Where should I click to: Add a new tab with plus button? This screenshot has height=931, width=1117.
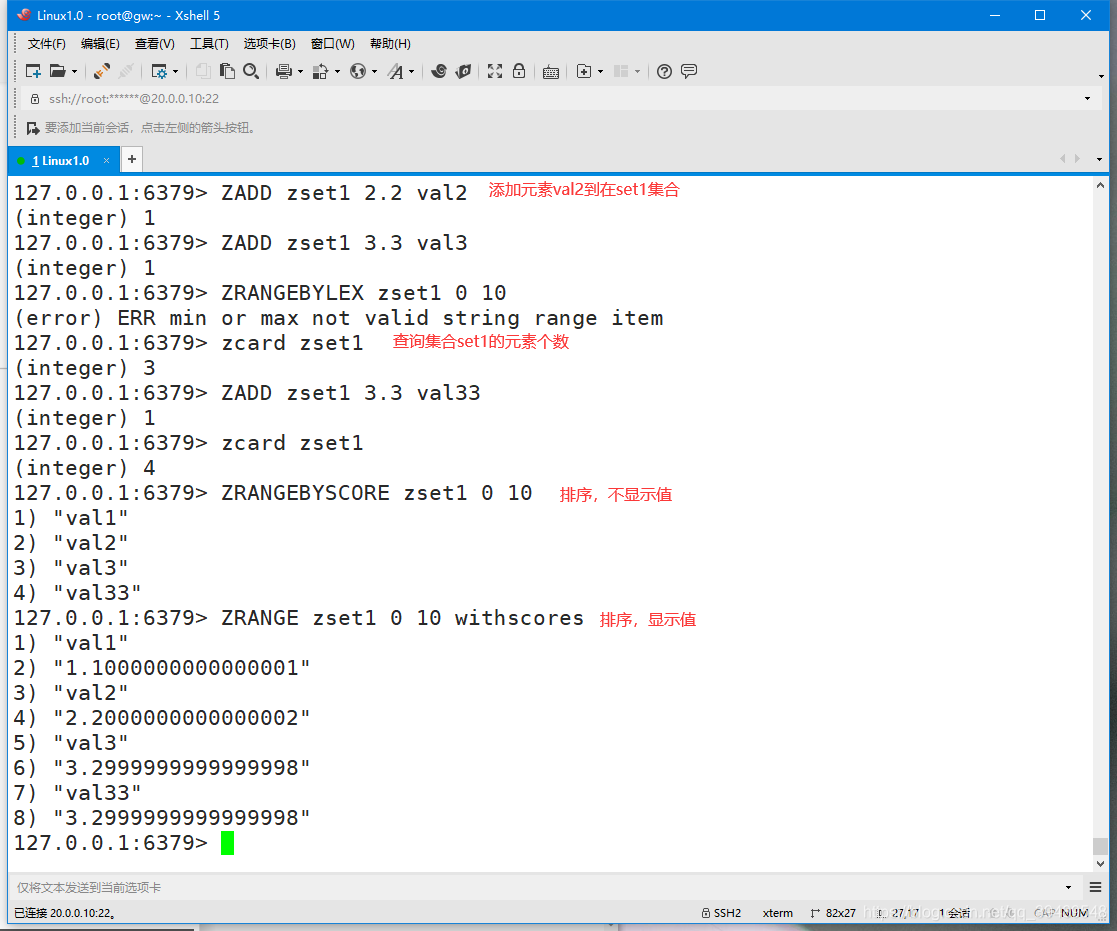(x=132, y=160)
